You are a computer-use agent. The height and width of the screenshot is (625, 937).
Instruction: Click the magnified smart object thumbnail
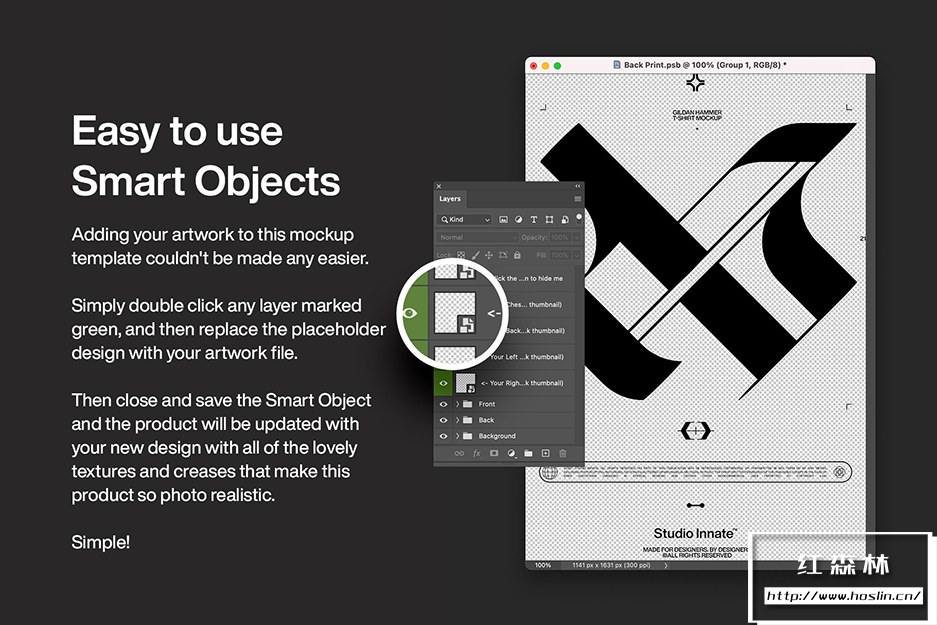[x=455, y=312]
